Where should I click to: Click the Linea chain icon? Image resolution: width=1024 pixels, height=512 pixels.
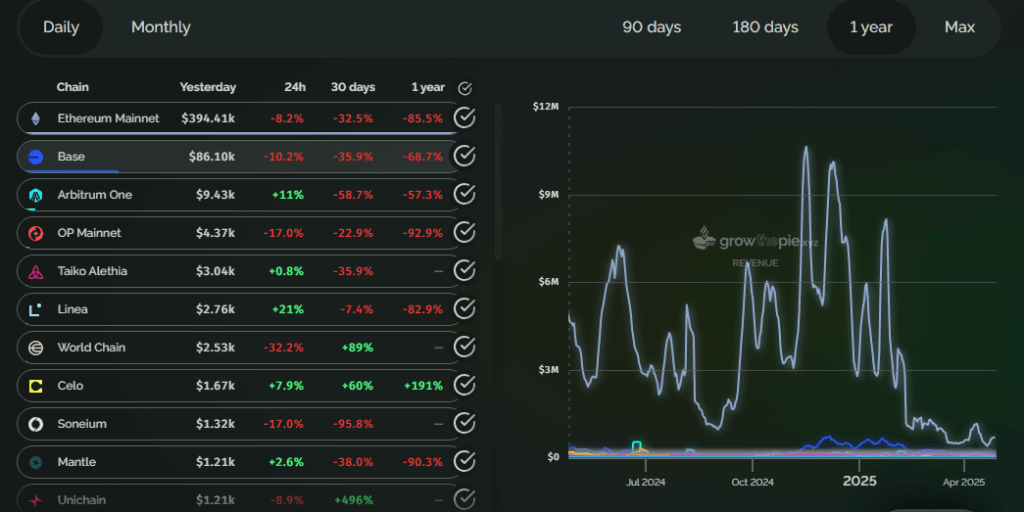[36, 310]
